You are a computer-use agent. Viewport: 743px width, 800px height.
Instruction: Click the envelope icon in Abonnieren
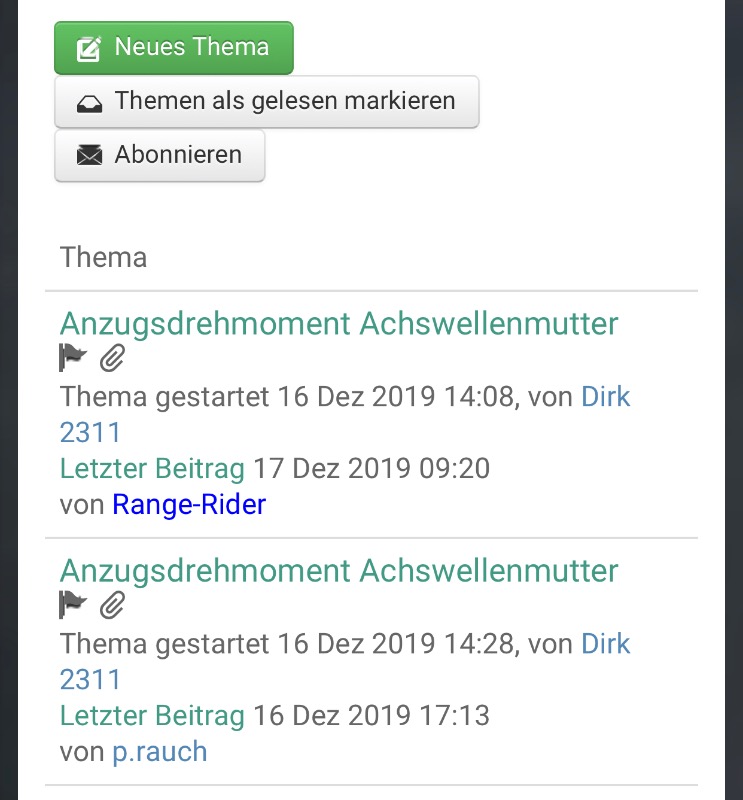89,155
